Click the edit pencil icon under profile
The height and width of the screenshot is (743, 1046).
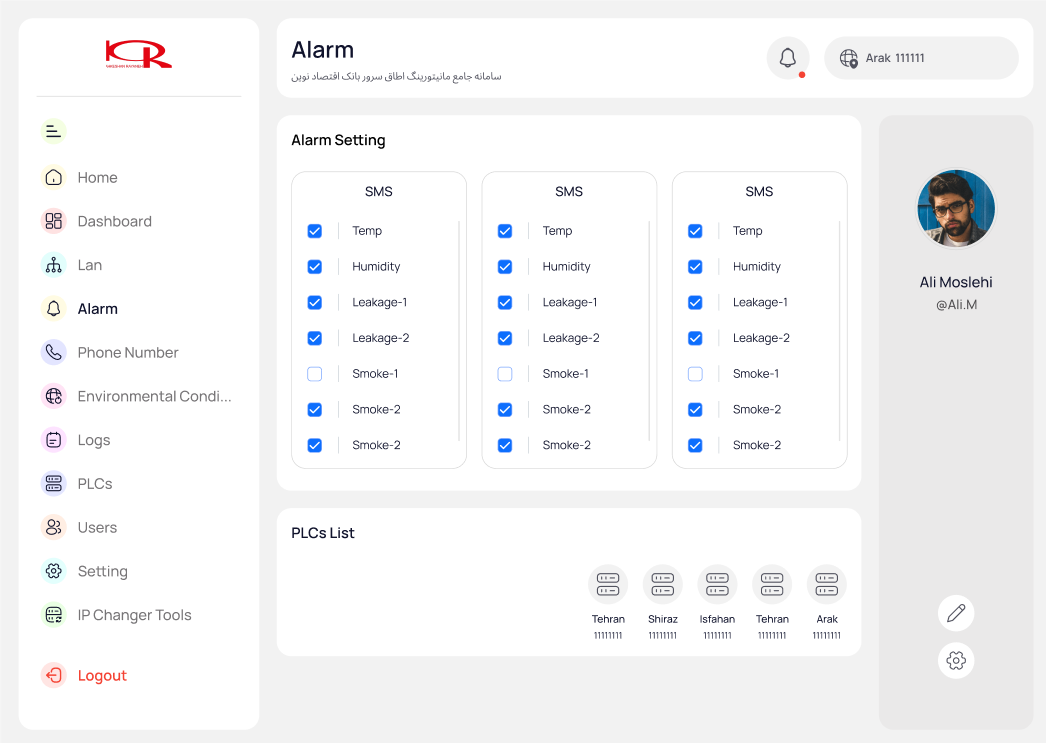coord(956,613)
